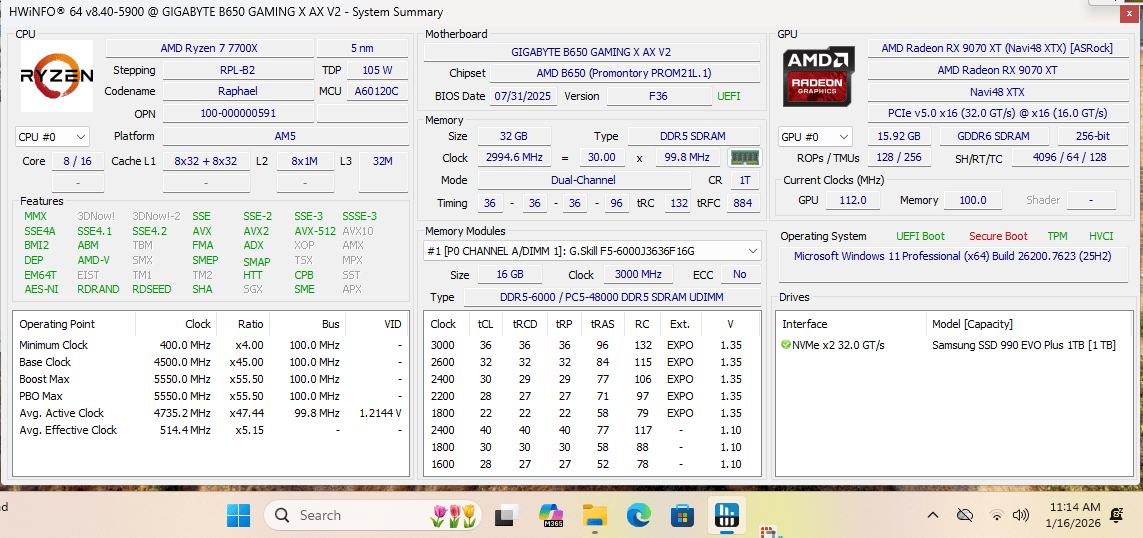Click the 1.2144 V VID value
This screenshot has height=538, width=1143.
pyautogui.click(x=380, y=413)
